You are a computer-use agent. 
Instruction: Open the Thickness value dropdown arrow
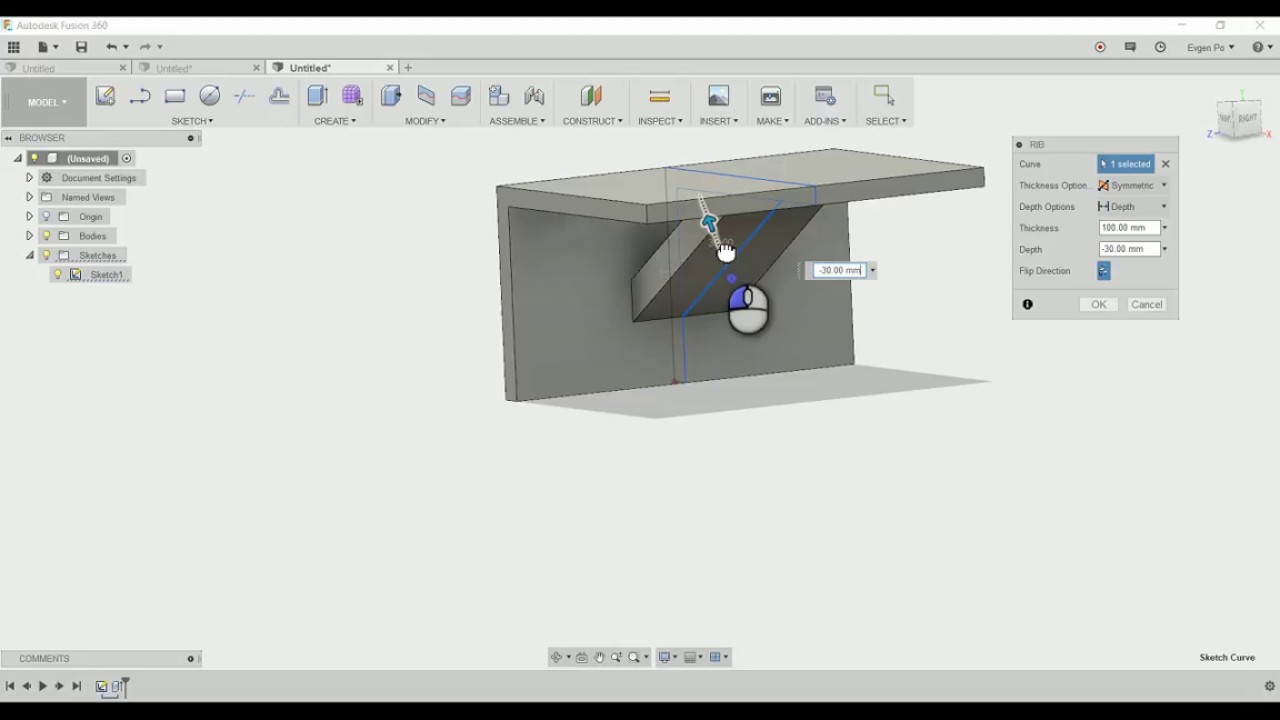coord(1165,228)
